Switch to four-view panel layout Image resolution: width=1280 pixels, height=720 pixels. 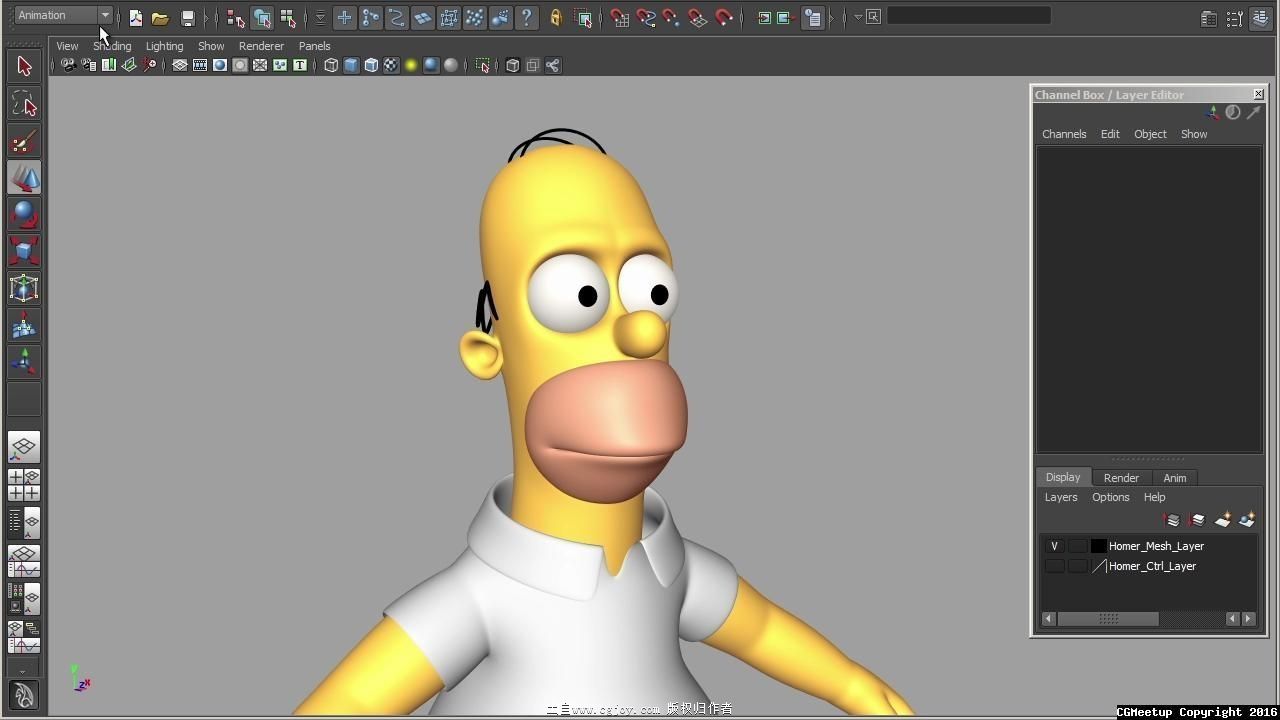click(24, 485)
